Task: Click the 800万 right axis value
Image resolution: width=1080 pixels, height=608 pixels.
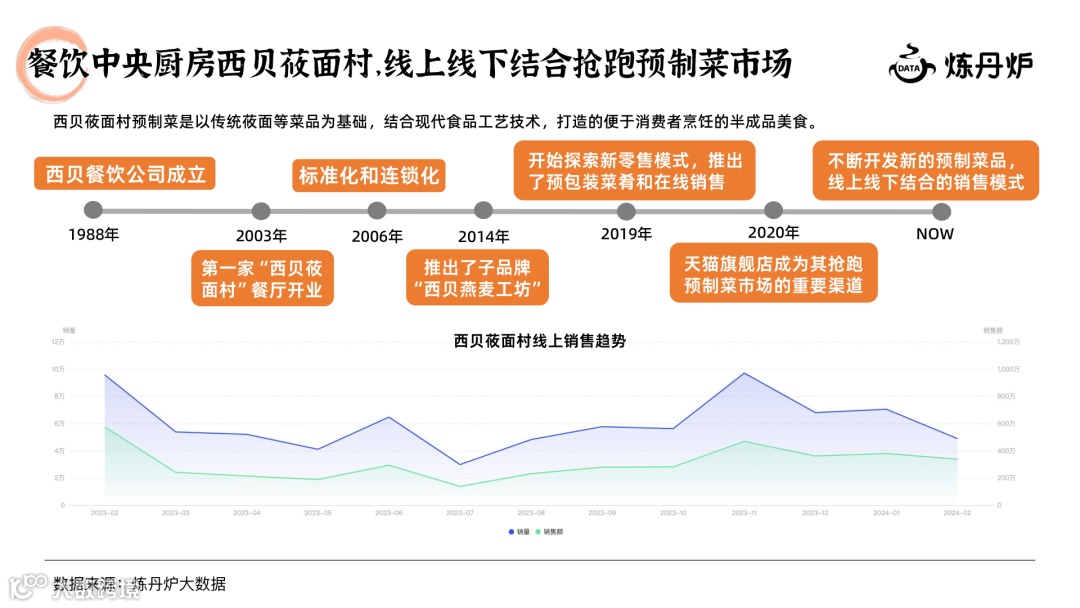Action: (x=1006, y=397)
